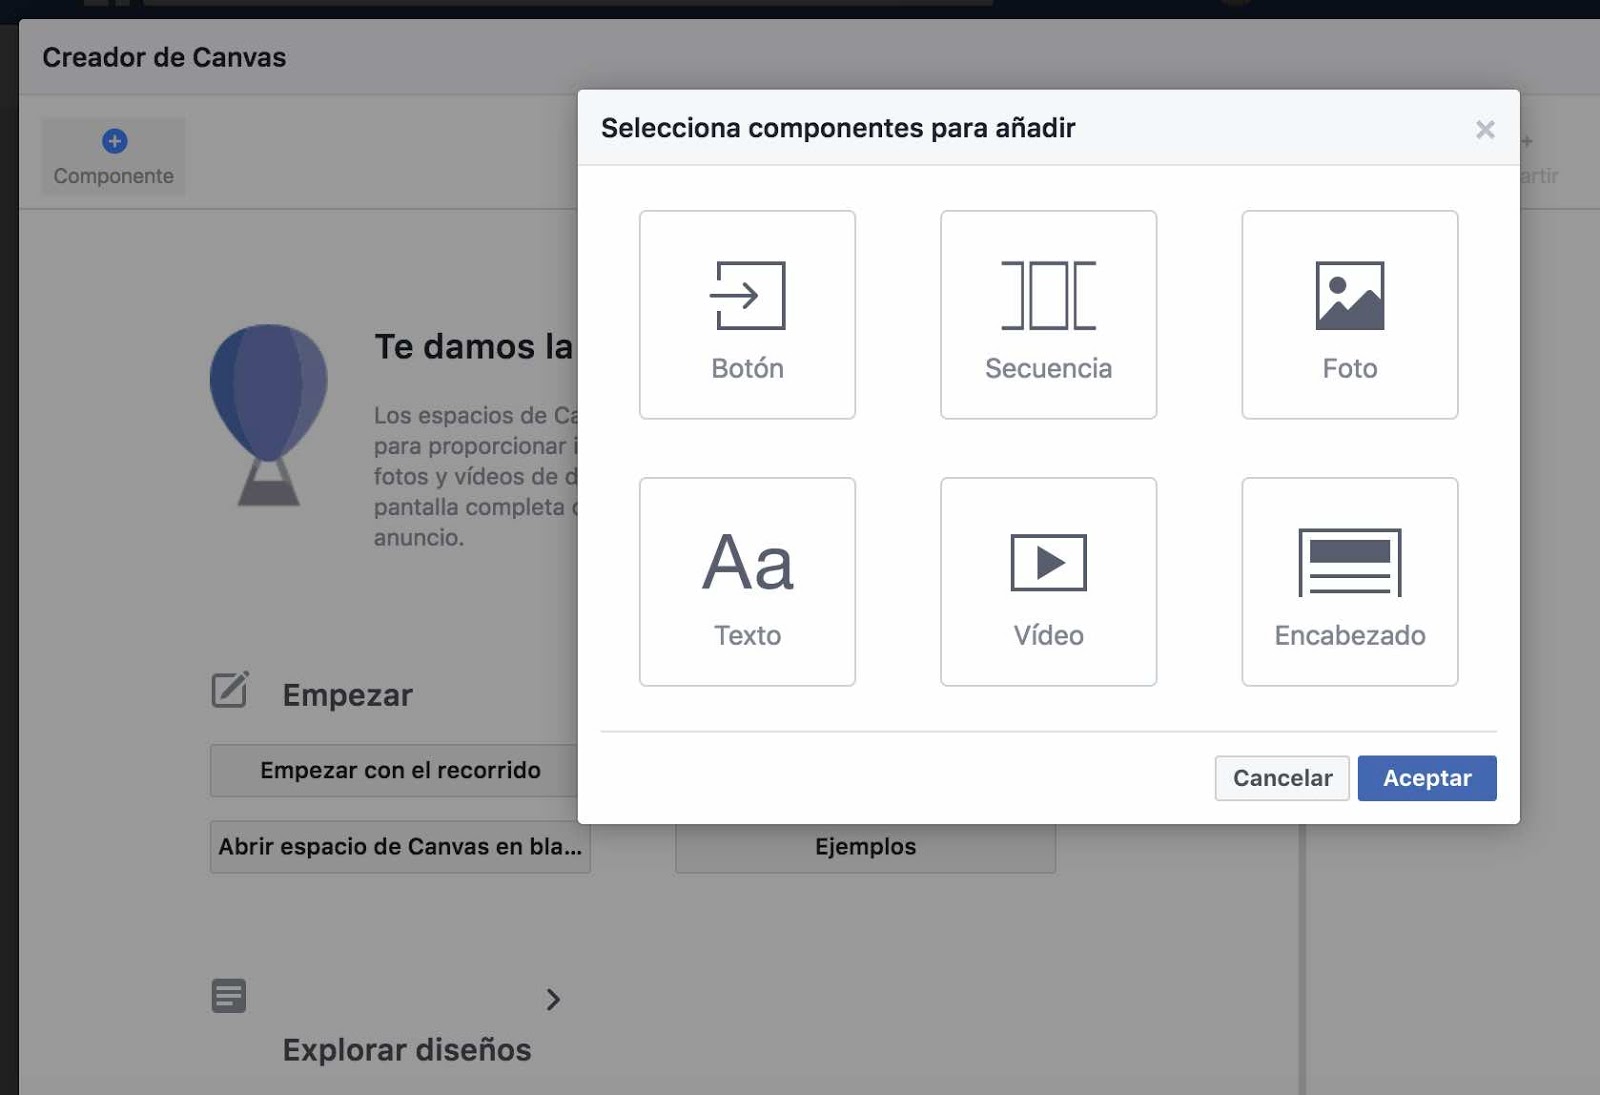
Task: Click the blue plus Componente icon
Action: tap(113, 142)
